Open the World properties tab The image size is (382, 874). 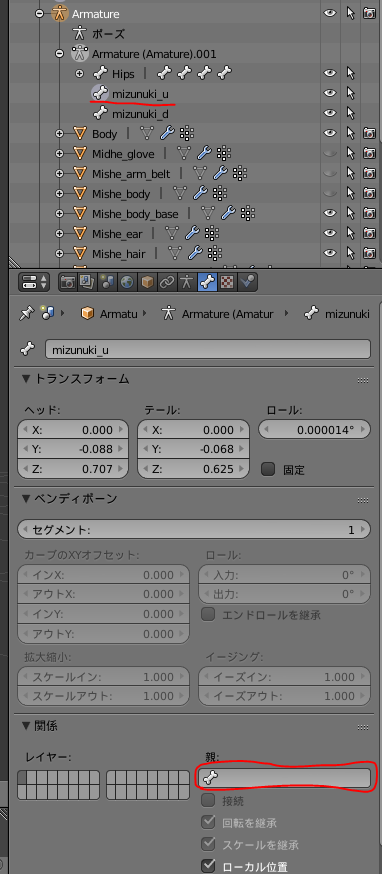[126, 282]
